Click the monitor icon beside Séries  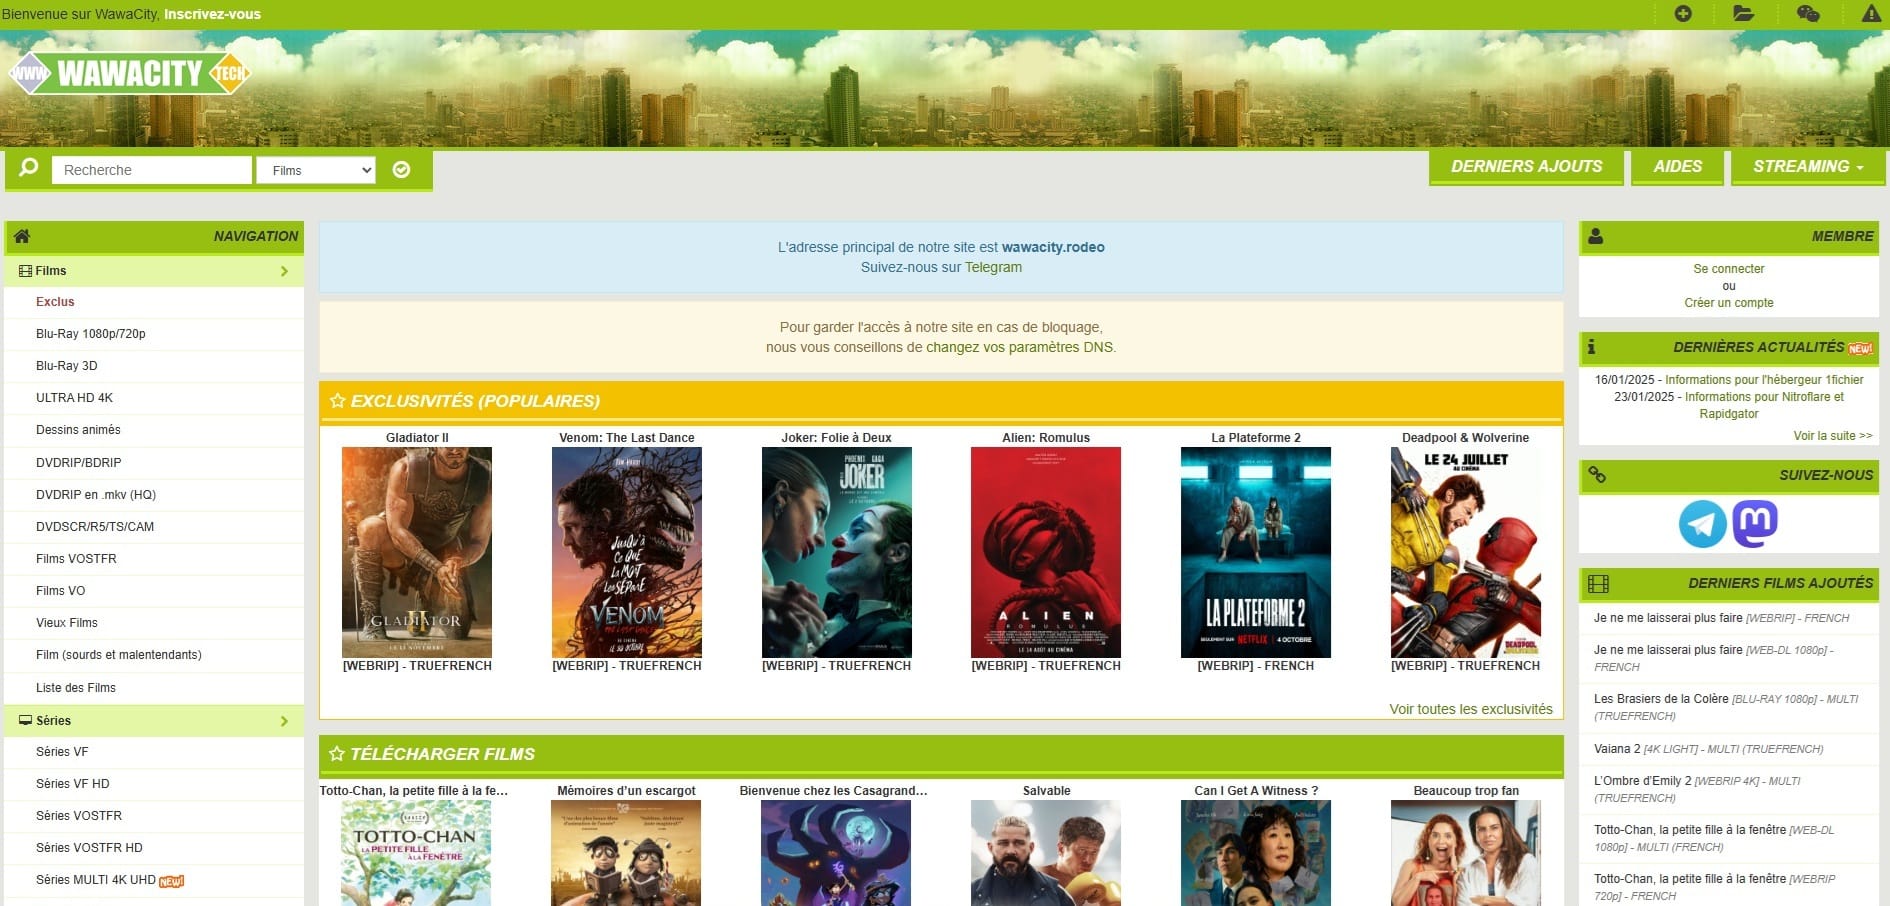point(26,720)
